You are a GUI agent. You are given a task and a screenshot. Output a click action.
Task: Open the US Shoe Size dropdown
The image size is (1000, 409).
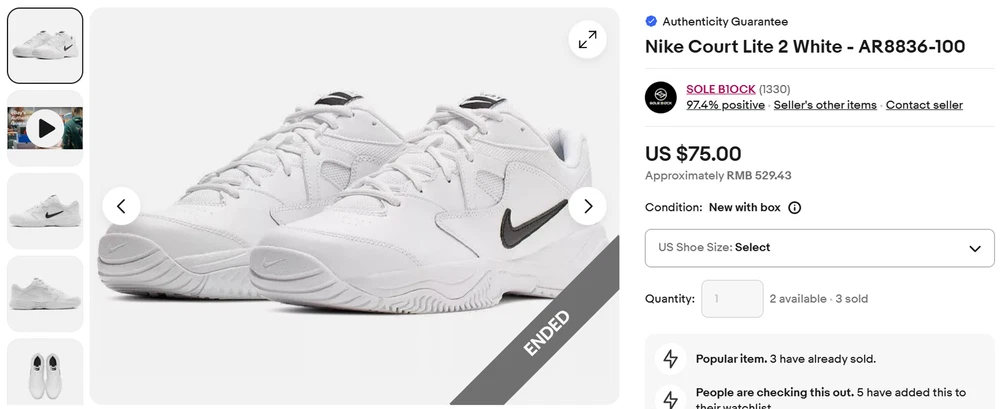tap(819, 248)
